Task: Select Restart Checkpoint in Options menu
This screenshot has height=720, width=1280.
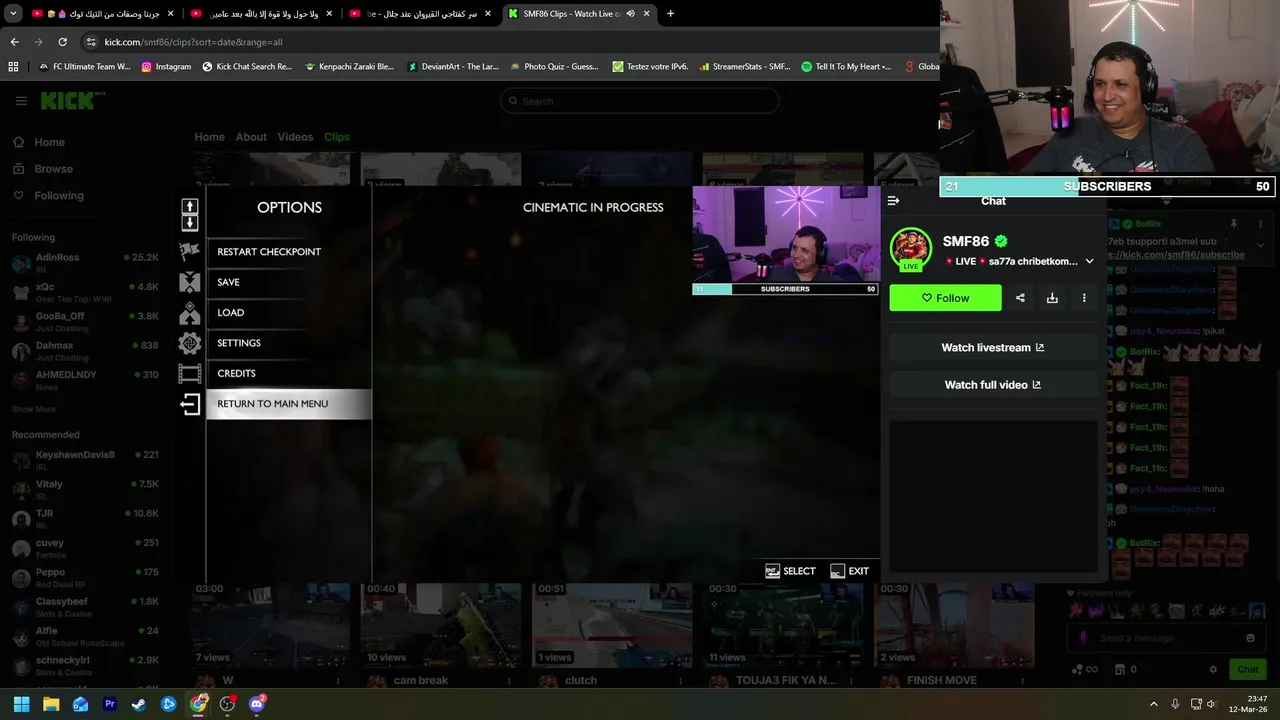Action: 289,252
